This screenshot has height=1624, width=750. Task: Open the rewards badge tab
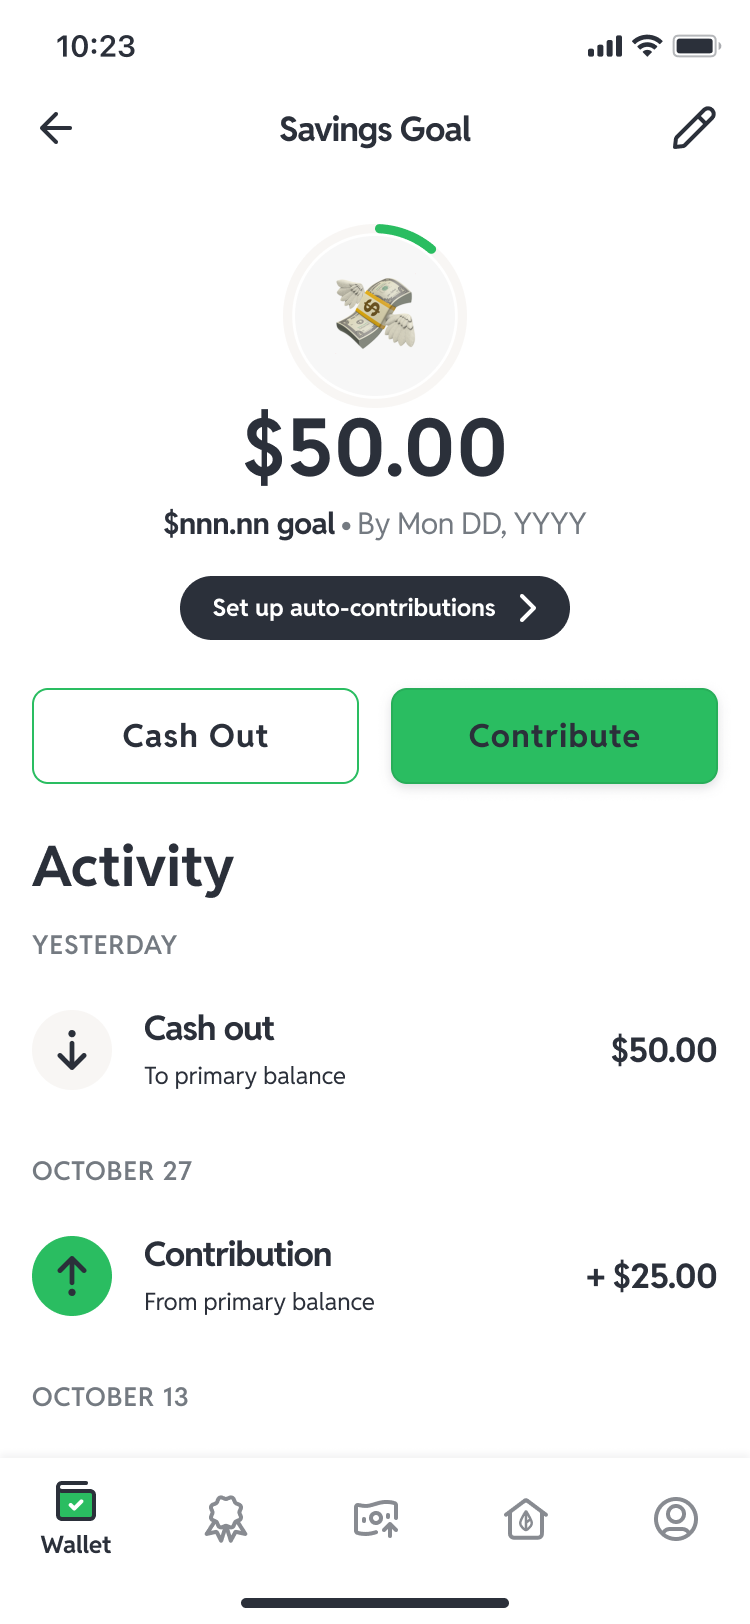226,1519
